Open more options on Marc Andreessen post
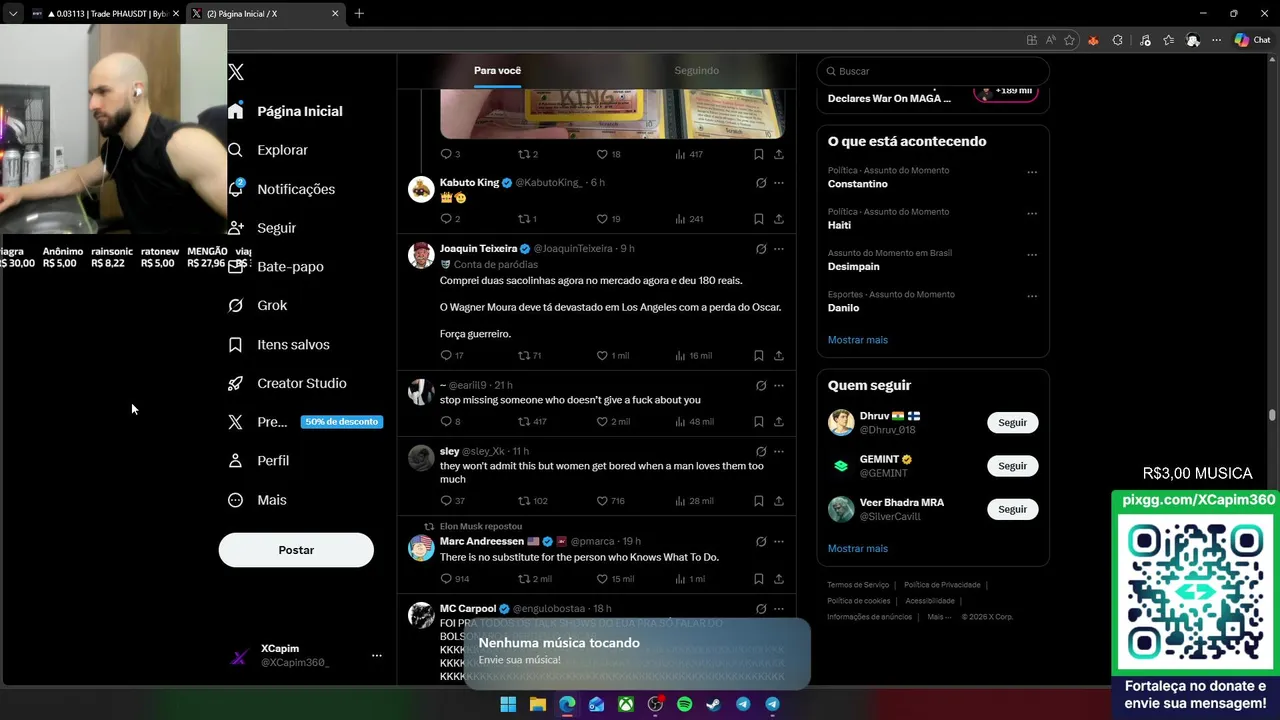The height and width of the screenshot is (720, 1280). pyautogui.click(x=779, y=542)
